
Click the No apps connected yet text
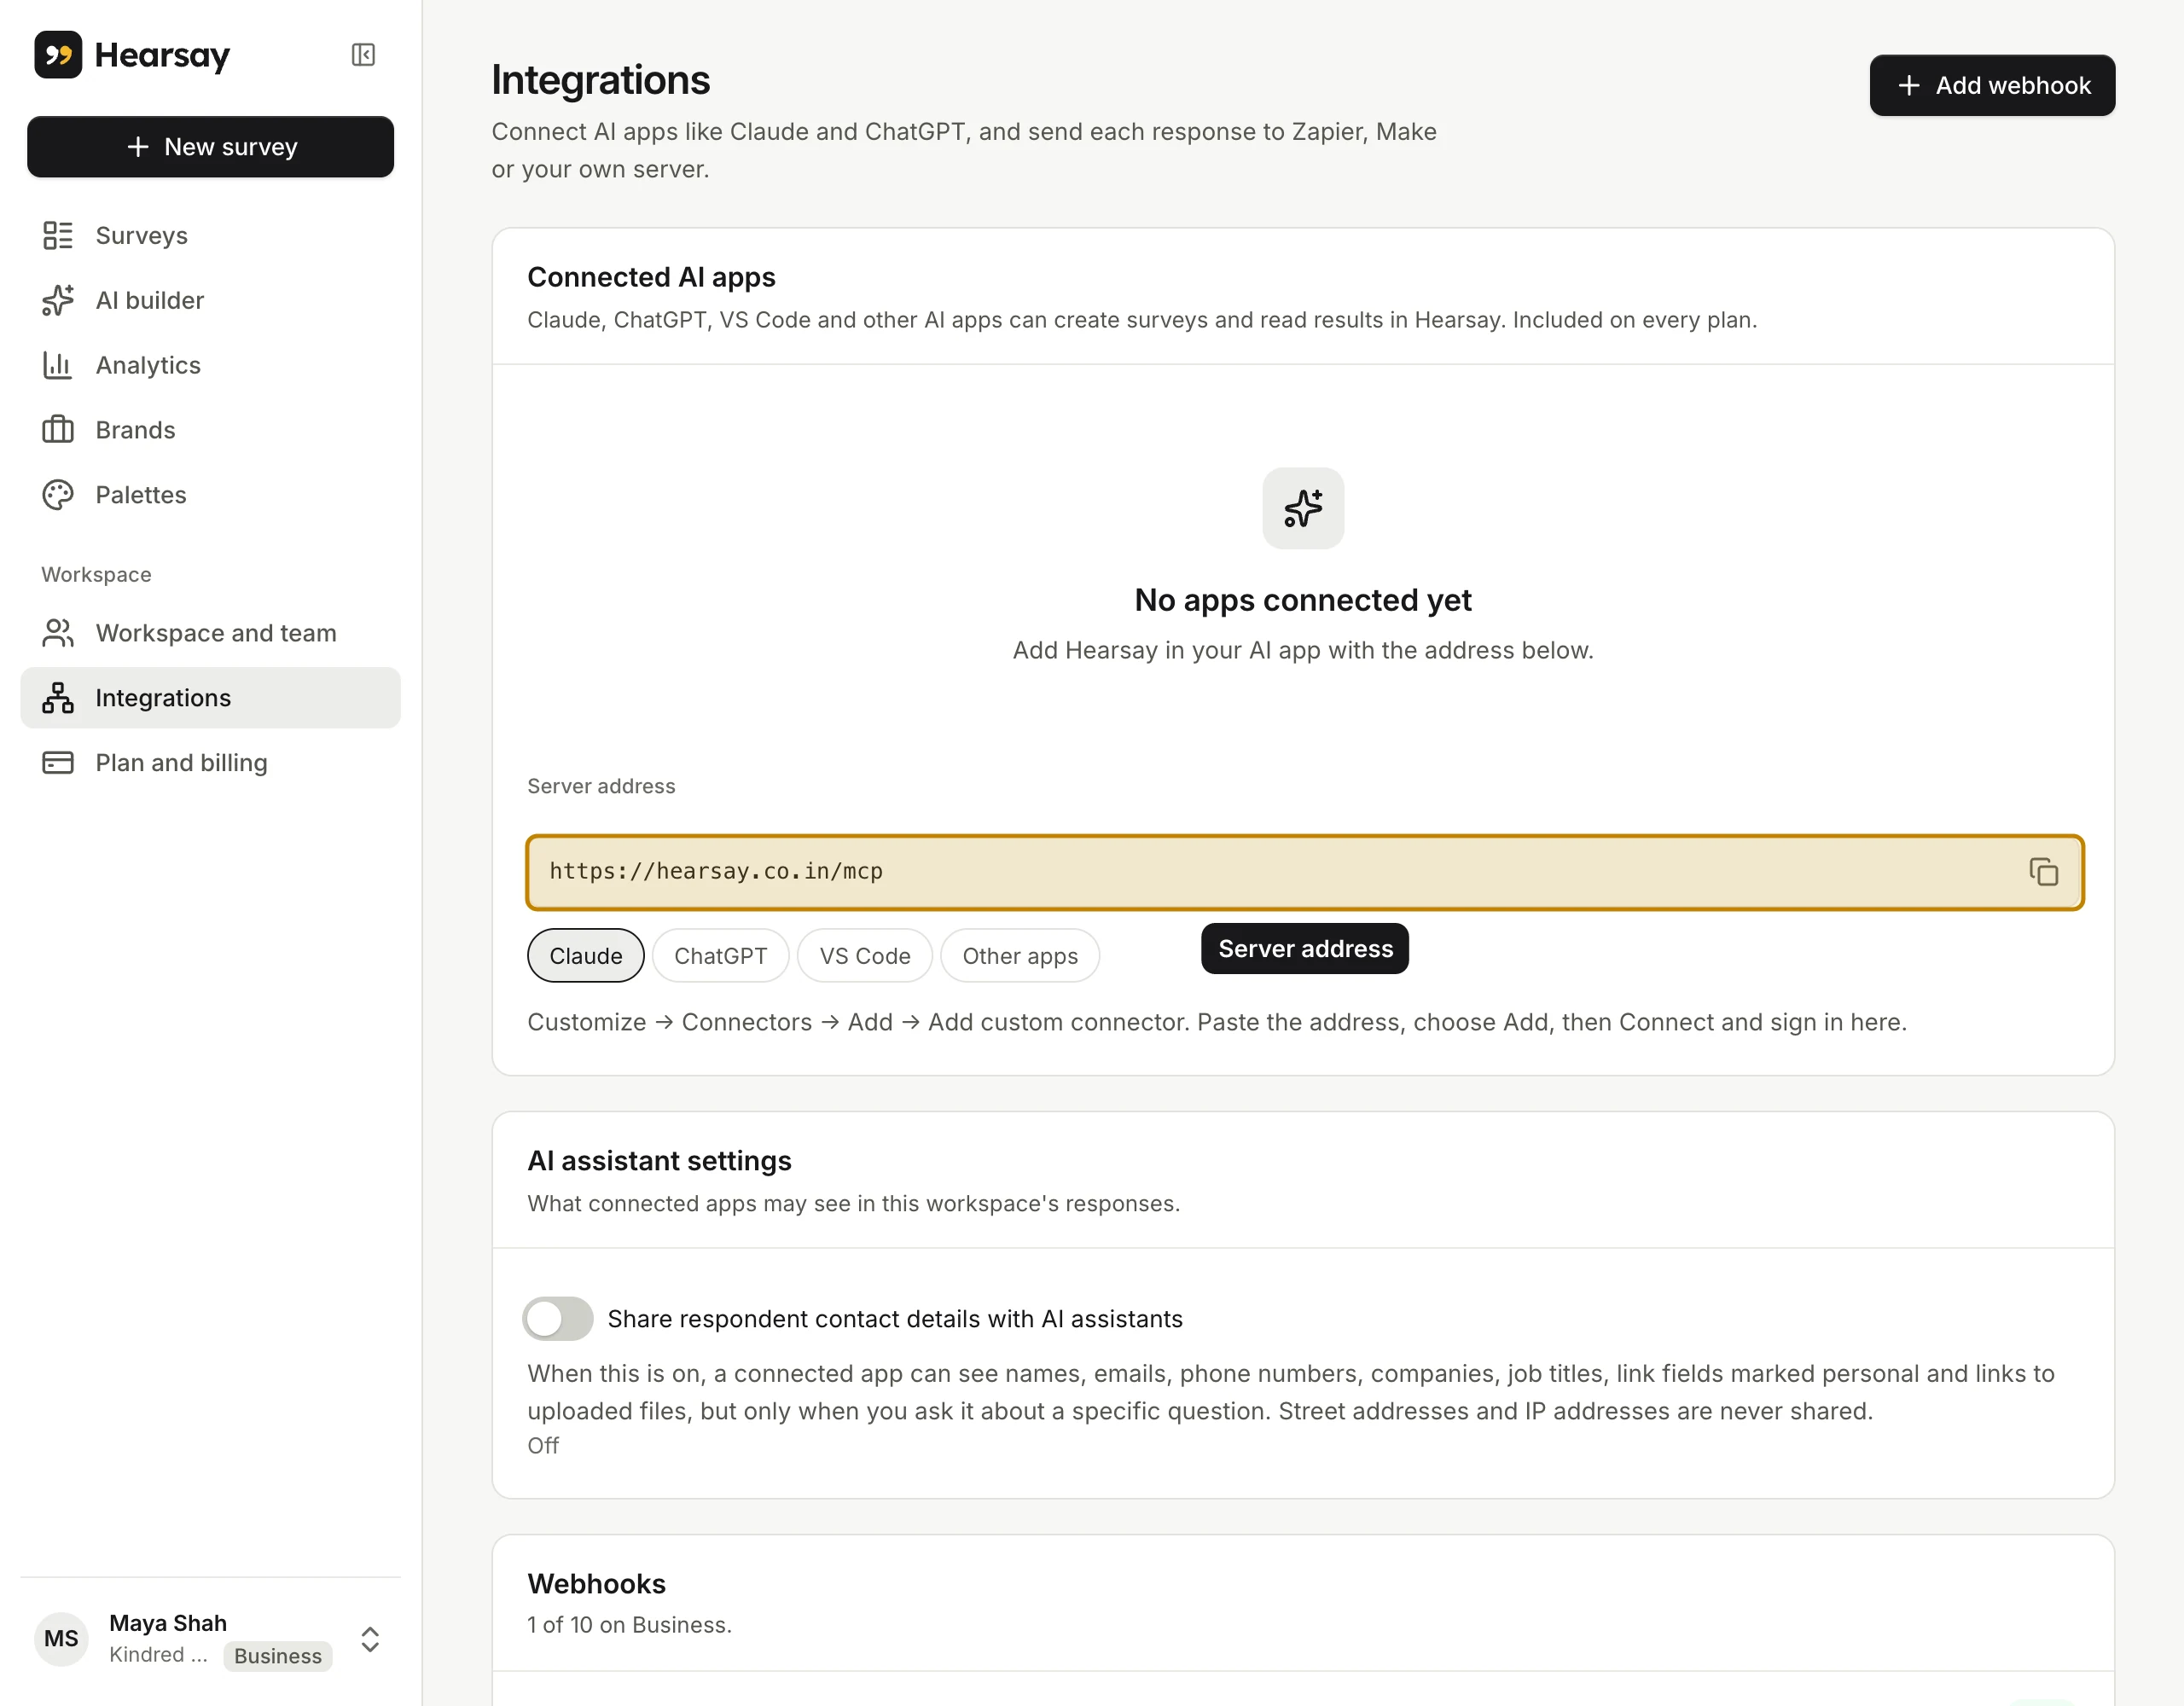tap(1303, 600)
